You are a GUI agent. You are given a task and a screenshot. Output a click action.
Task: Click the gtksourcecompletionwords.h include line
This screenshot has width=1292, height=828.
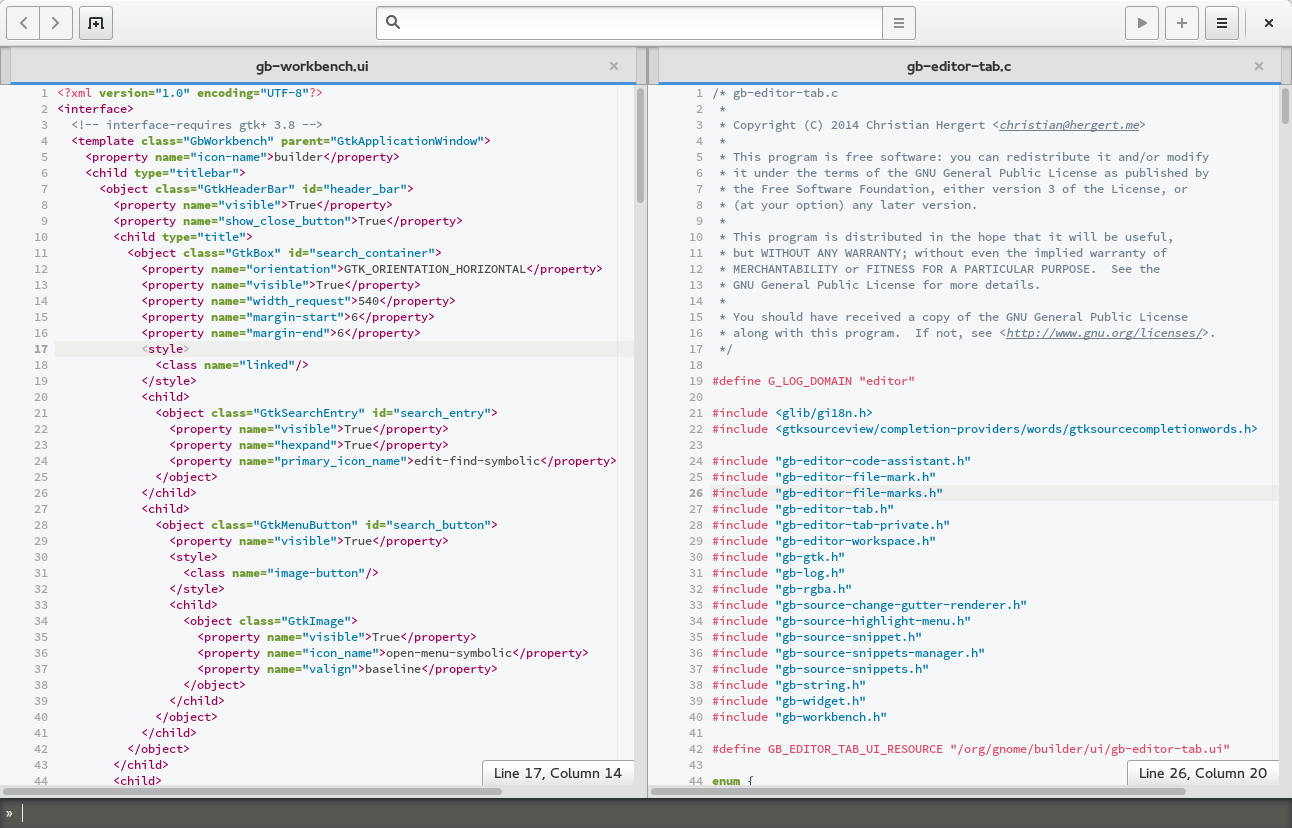point(985,429)
